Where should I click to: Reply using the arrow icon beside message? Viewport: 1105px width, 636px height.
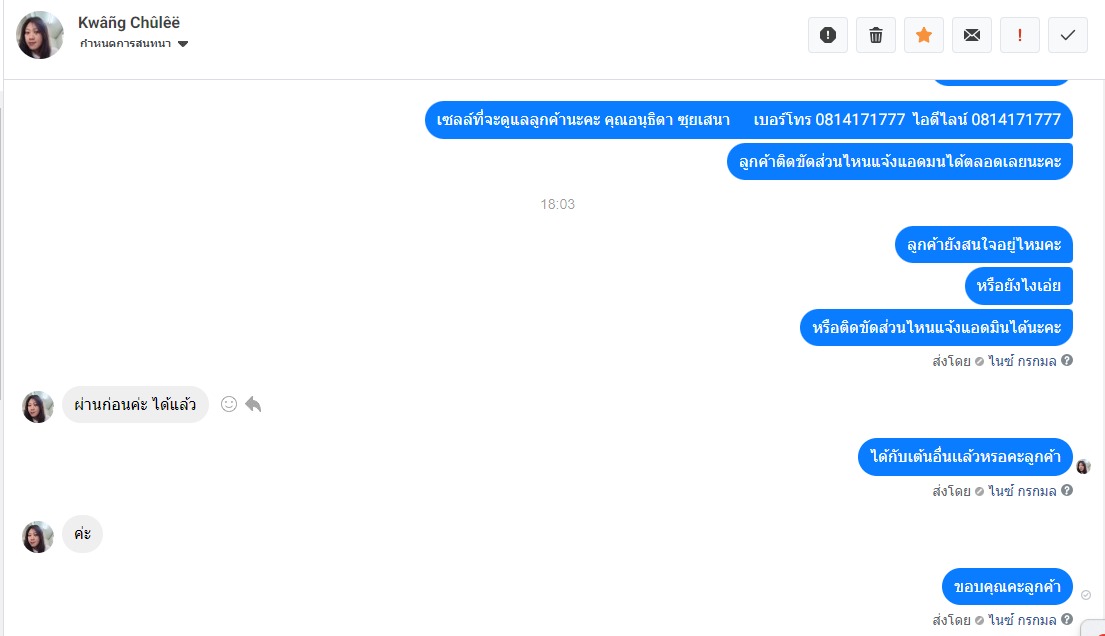pyautogui.click(x=253, y=404)
